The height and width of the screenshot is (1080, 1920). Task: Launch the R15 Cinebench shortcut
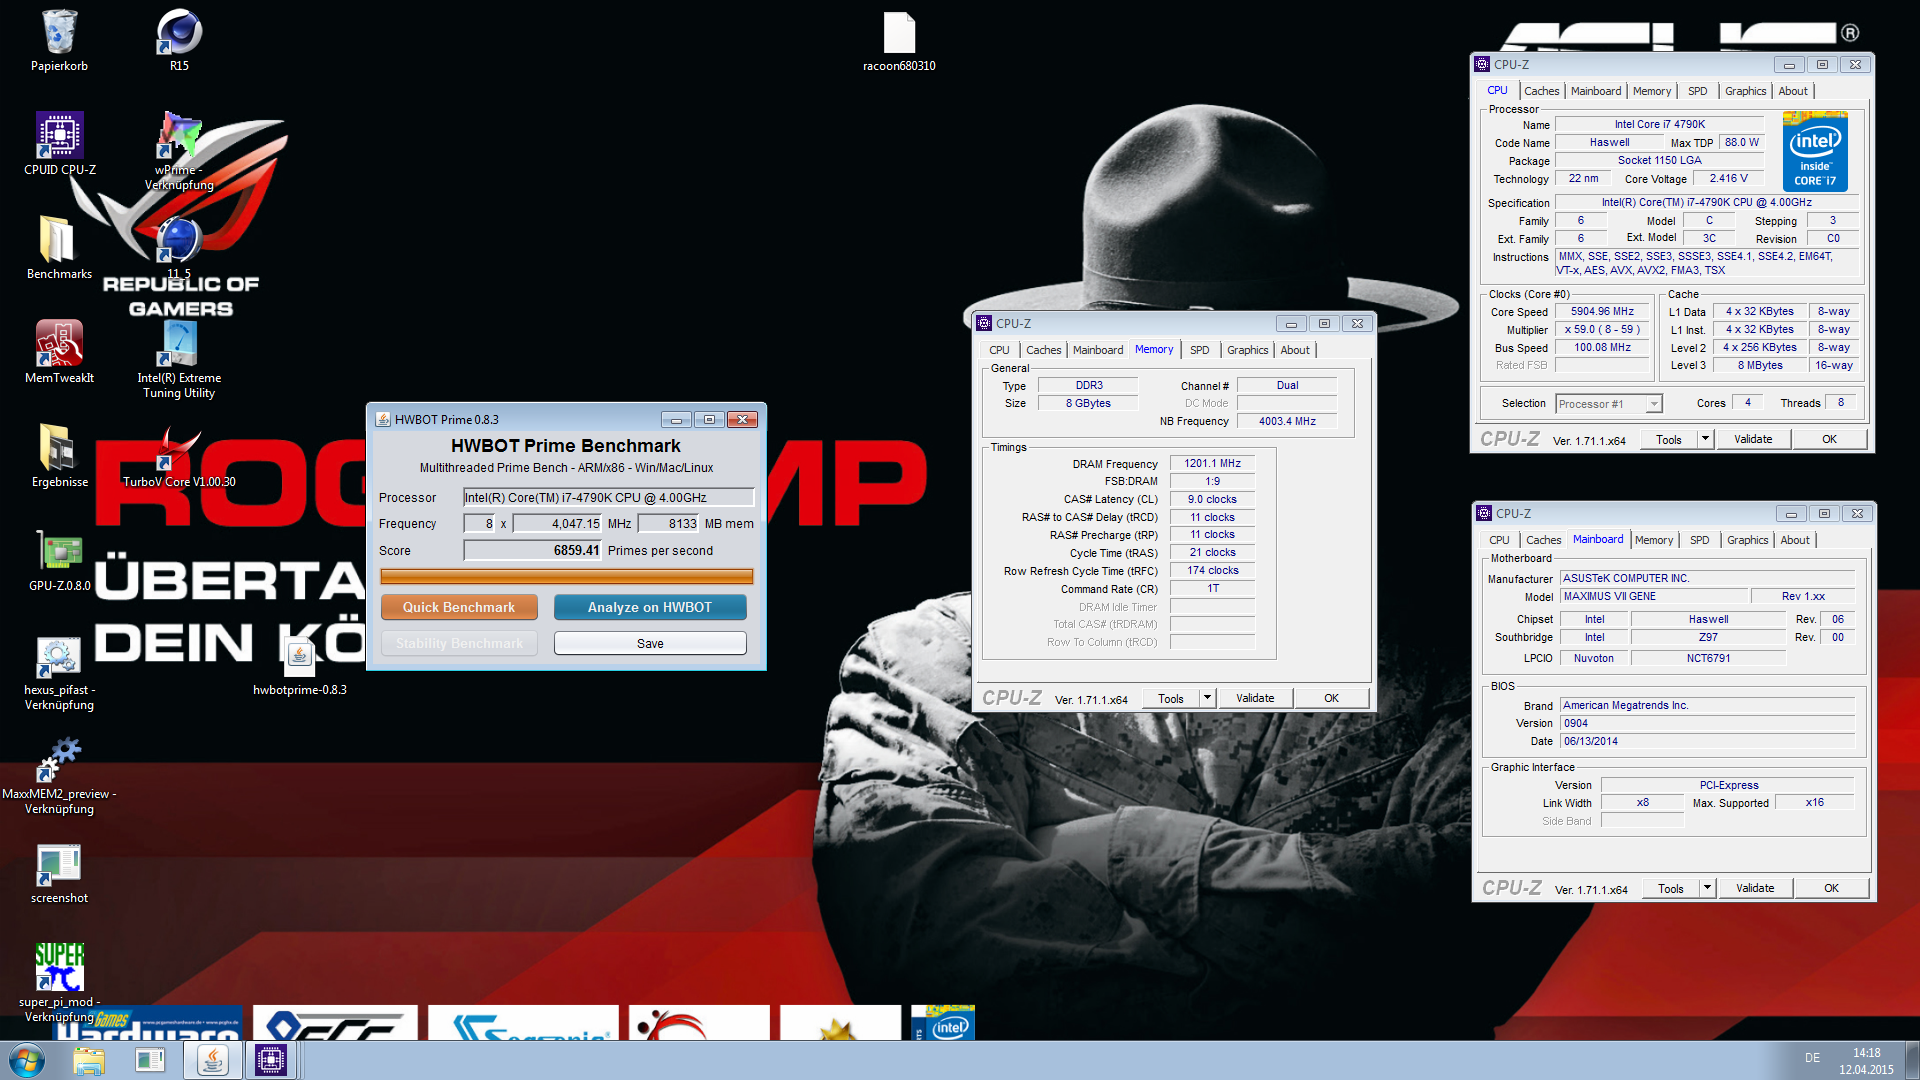coord(179,41)
